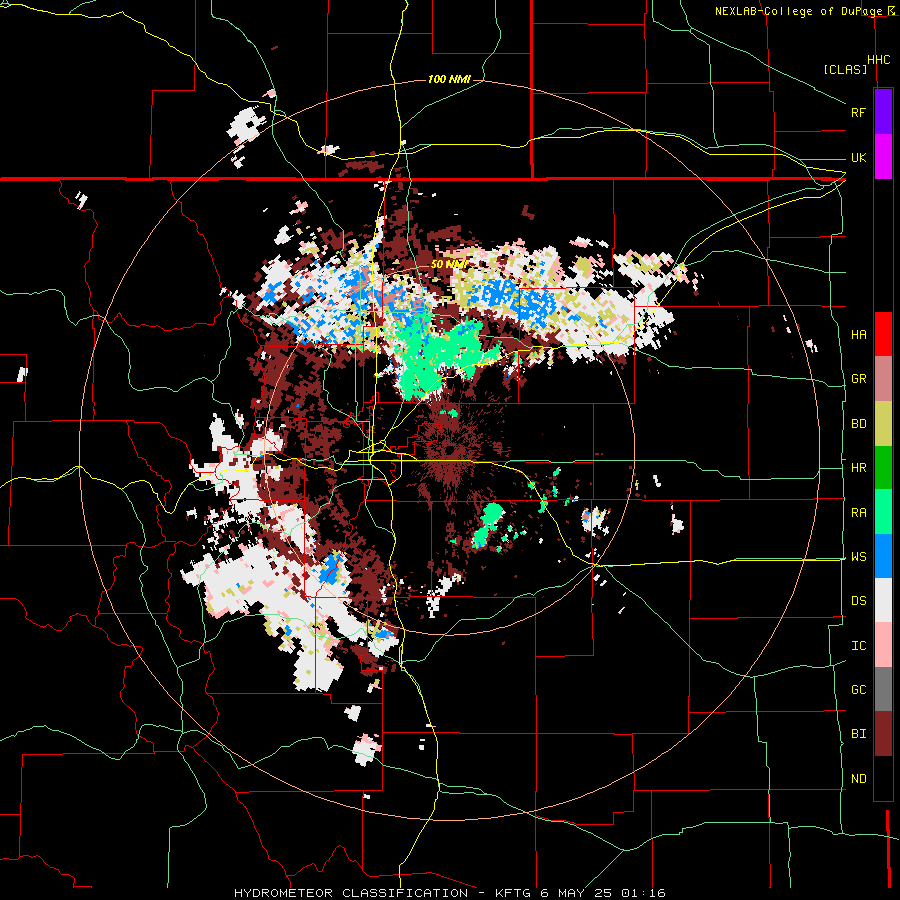Click the '[CLAS]' units label

point(845,69)
